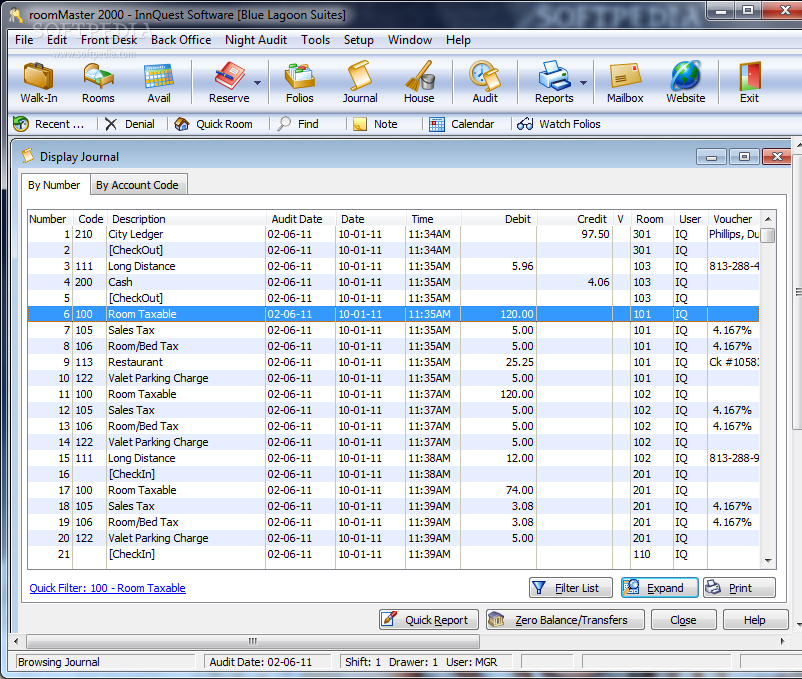Click the 97.50 credit value
Viewport: 802px width, 679px height.
tap(595, 234)
